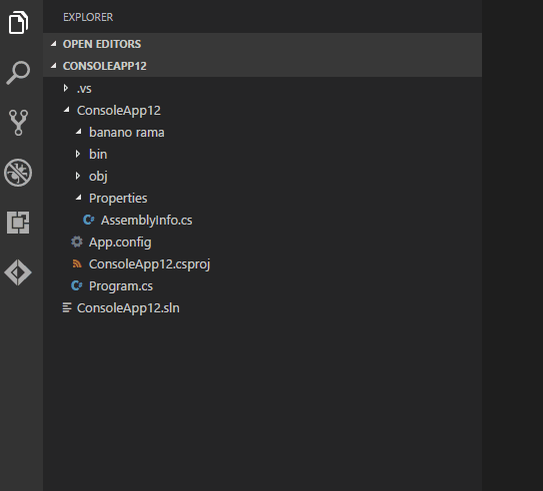
Task: Open the Explorer view icon
Action: (18, 23)
